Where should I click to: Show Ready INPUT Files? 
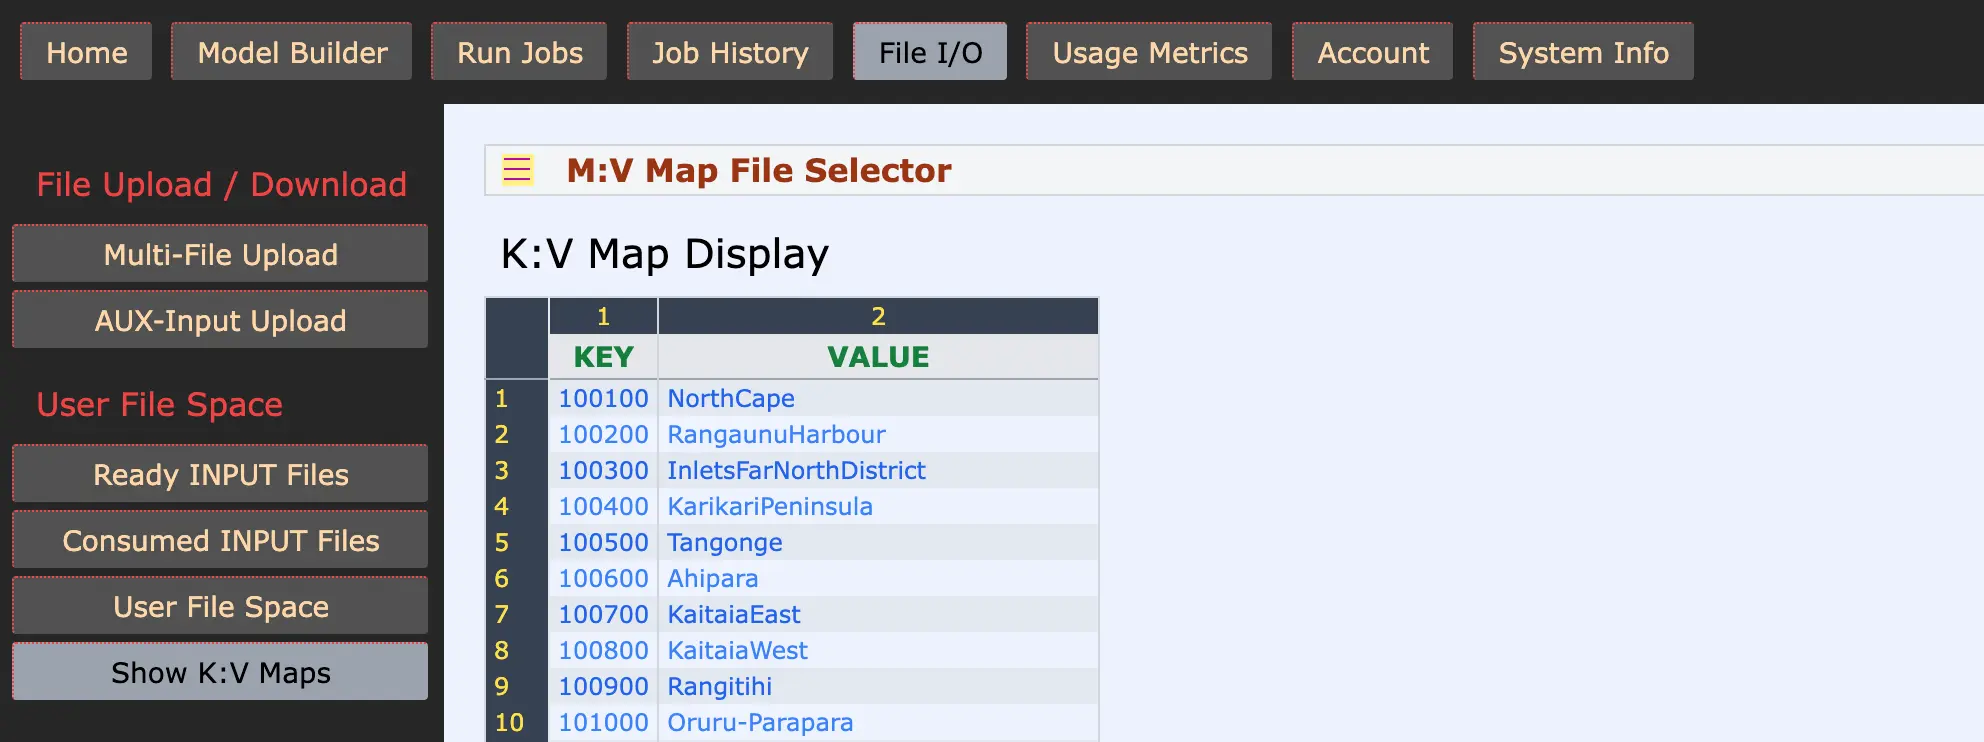[x=220, y=474]
